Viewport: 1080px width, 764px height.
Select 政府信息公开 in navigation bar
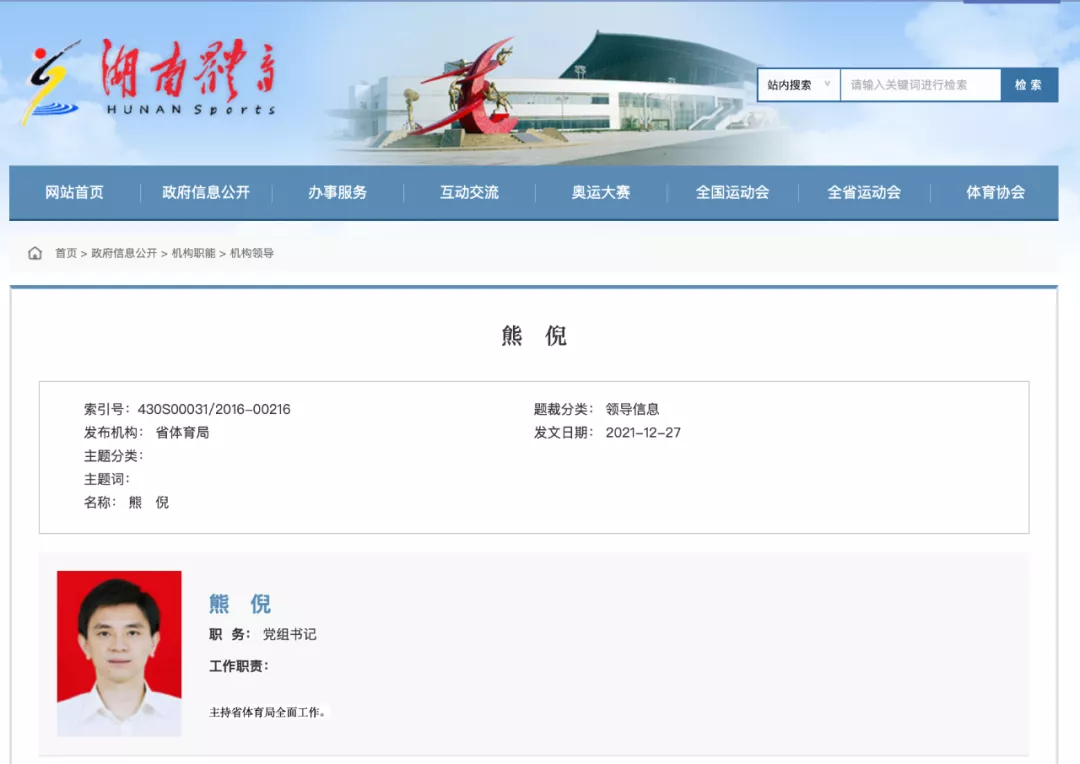[x=206, y=192]
